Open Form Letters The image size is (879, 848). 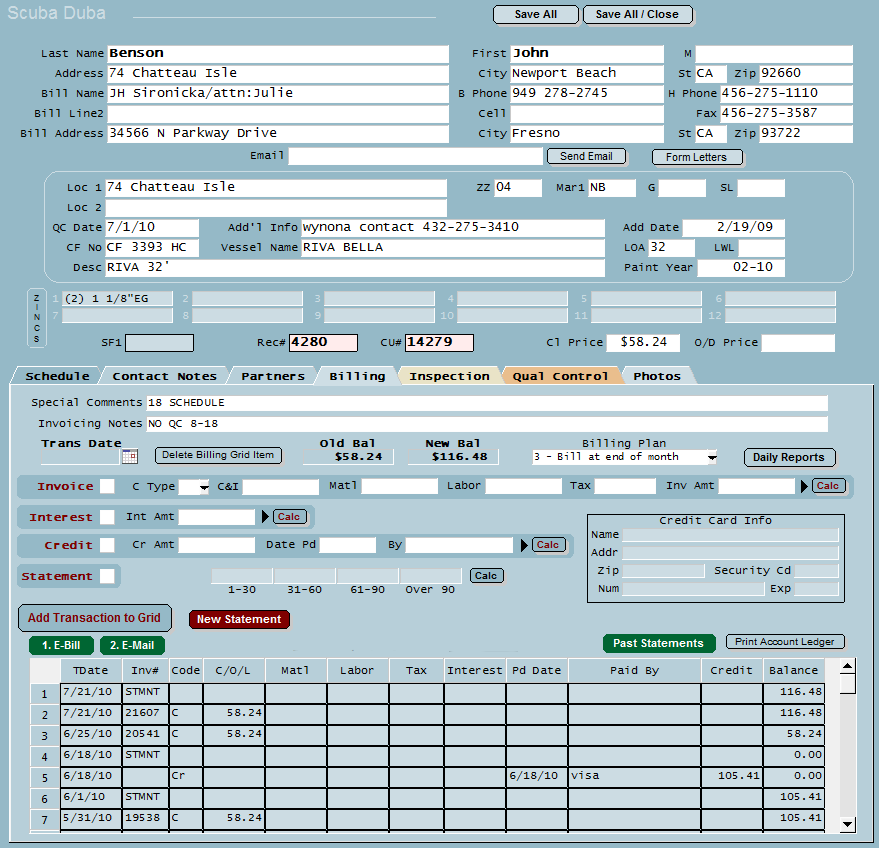[x=697, y=157]
